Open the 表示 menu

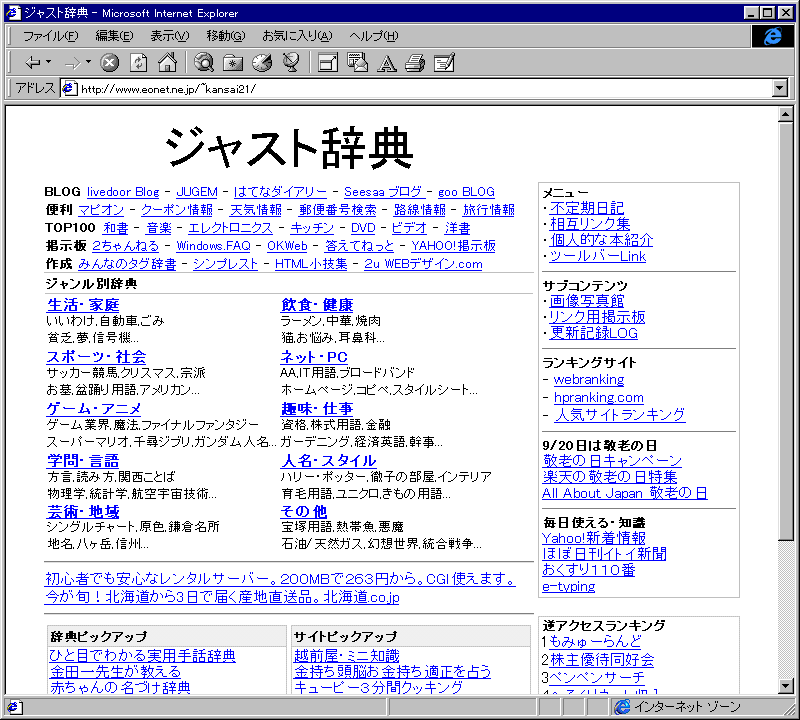pyautogui.click(x=169, y=36)
